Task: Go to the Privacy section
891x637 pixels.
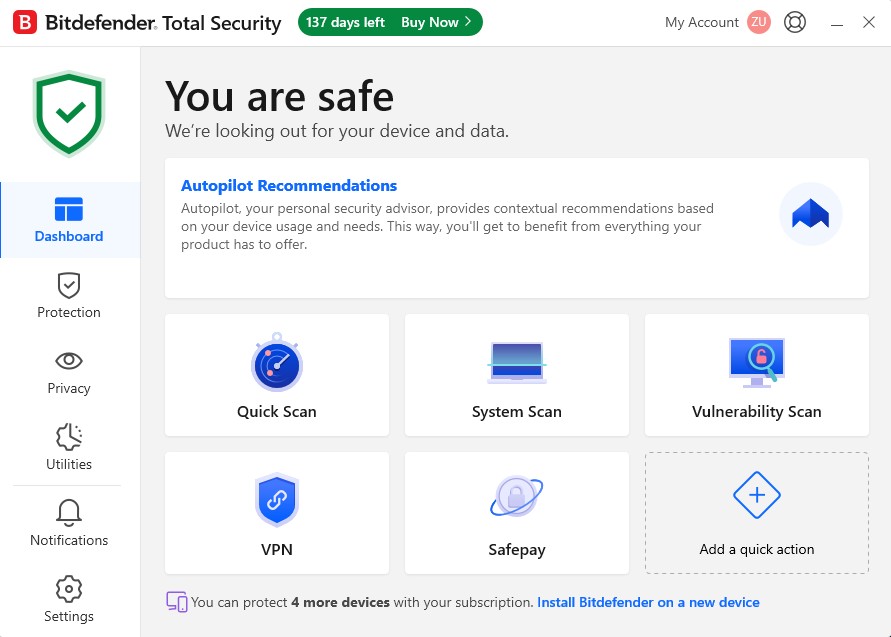Action: (x=69, y=372)
